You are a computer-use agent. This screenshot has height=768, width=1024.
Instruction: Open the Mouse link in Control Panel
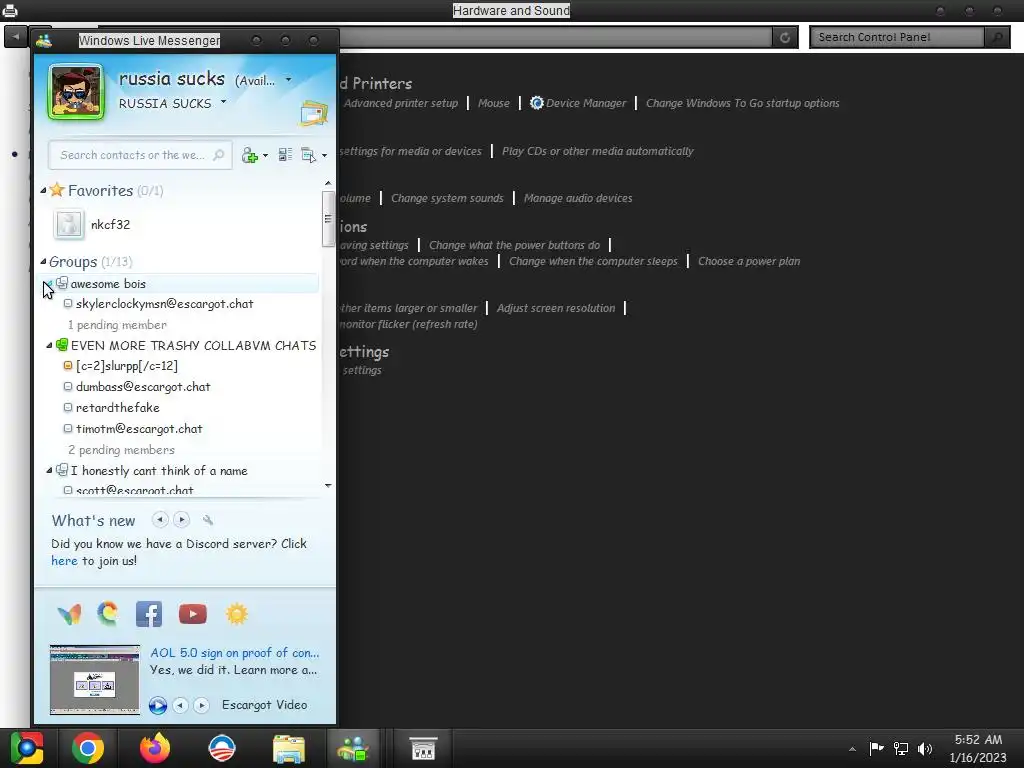tap(494, 103)
